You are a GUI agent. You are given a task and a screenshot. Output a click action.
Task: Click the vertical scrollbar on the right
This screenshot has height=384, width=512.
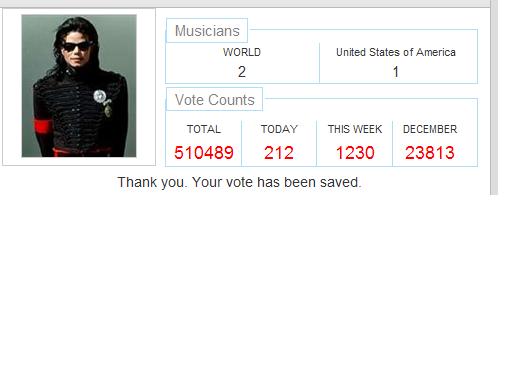pos(494,97)
